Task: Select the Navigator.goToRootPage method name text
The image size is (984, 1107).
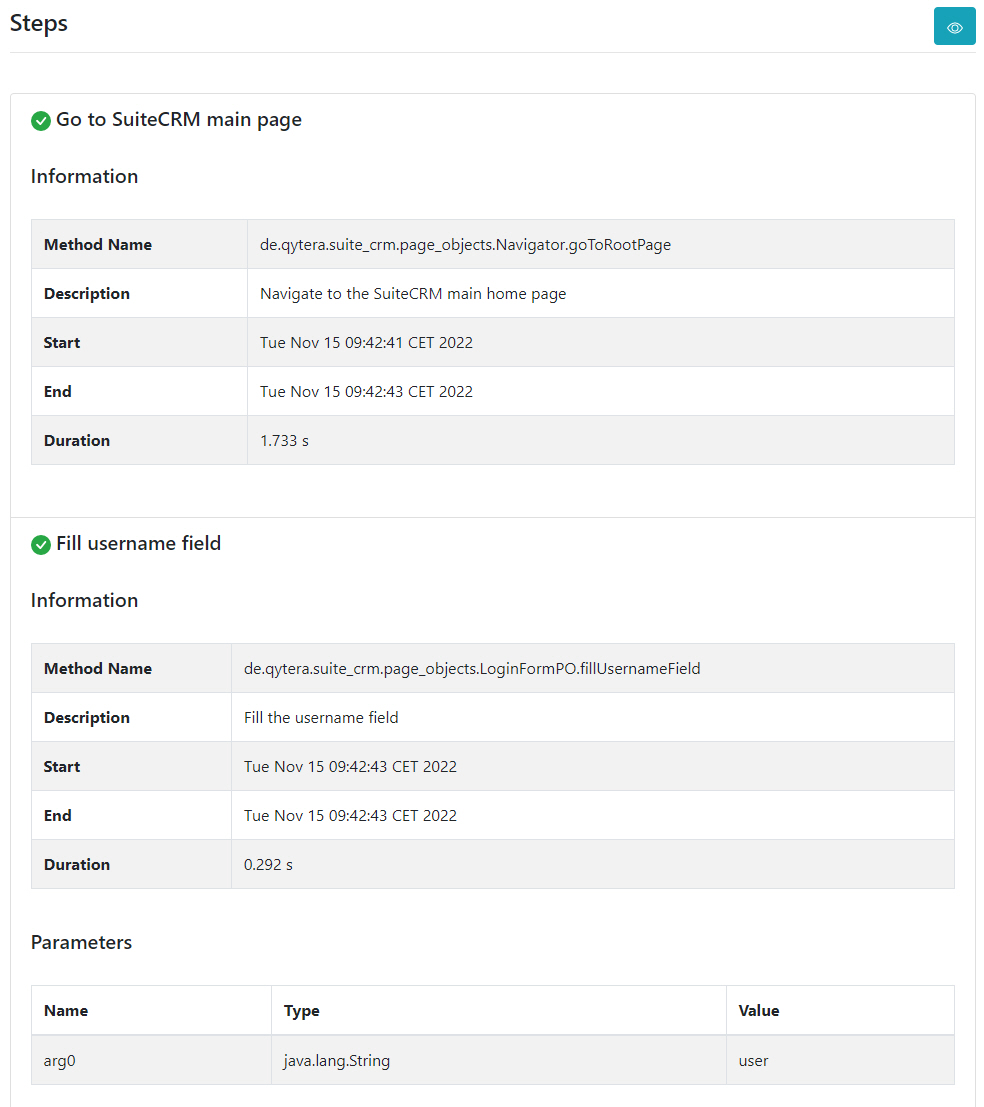Action: pos(465,245)
